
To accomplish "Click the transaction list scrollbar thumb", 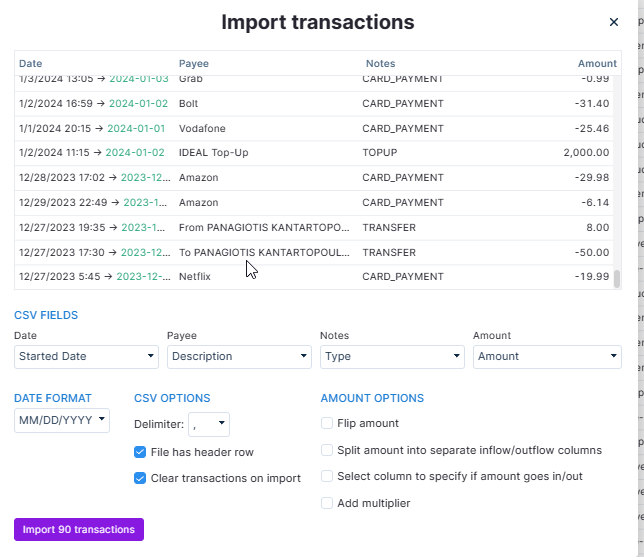I will coord(617,279).
